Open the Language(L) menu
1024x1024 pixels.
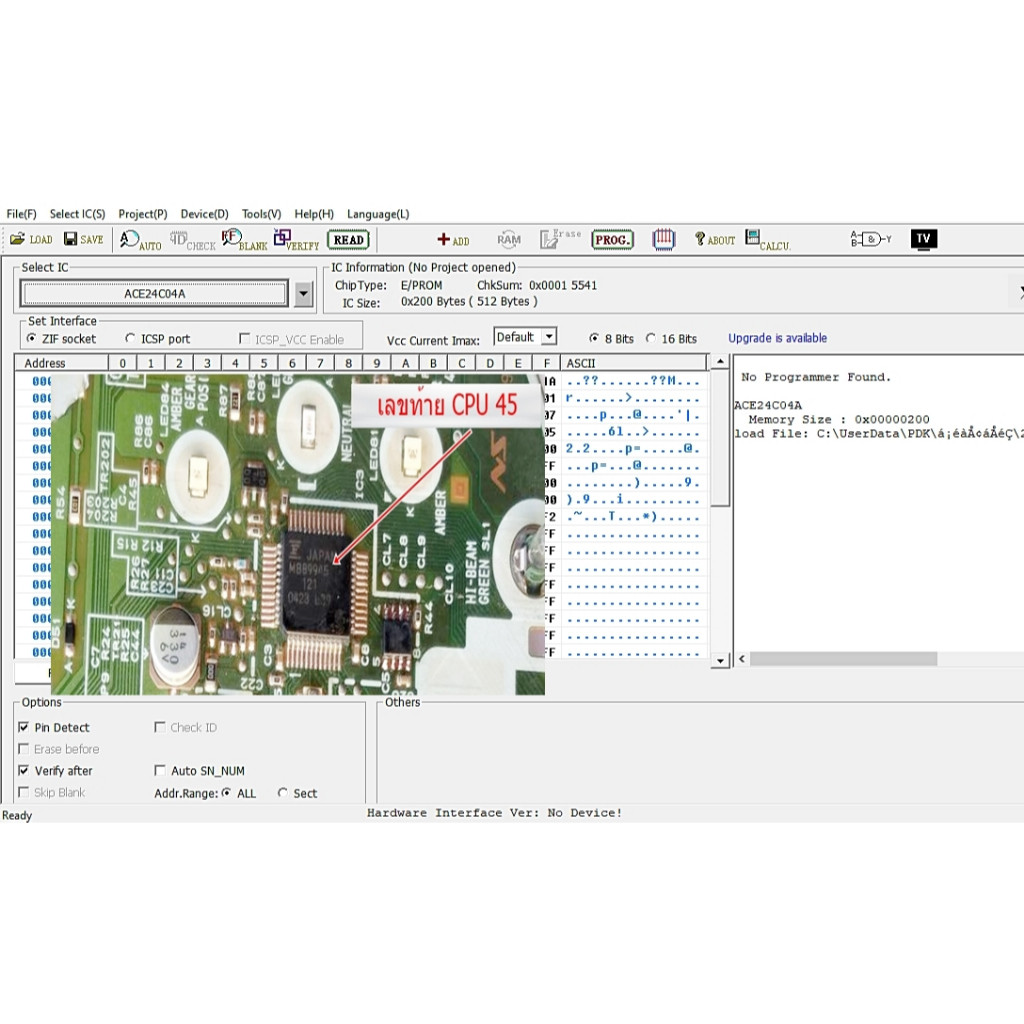pos(378,214)
